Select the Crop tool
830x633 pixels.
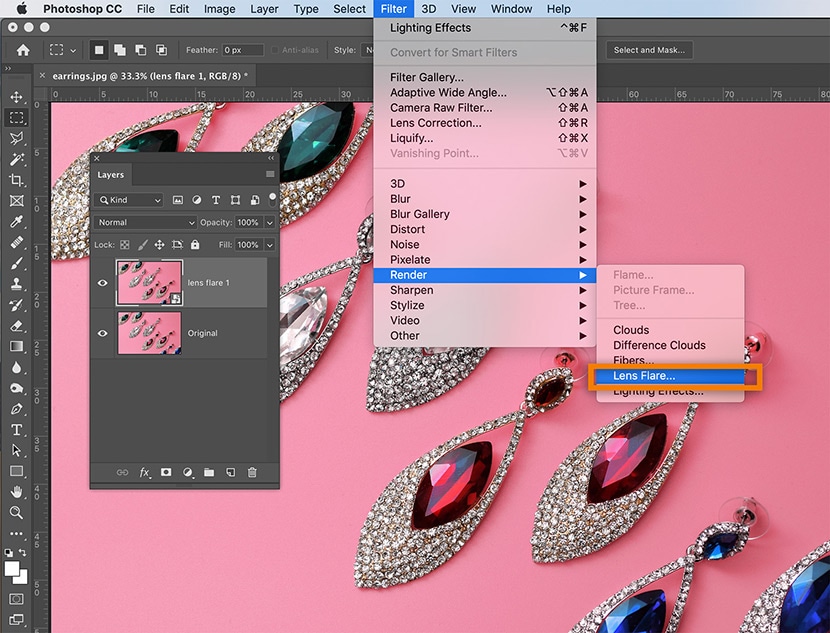(17, 180)
